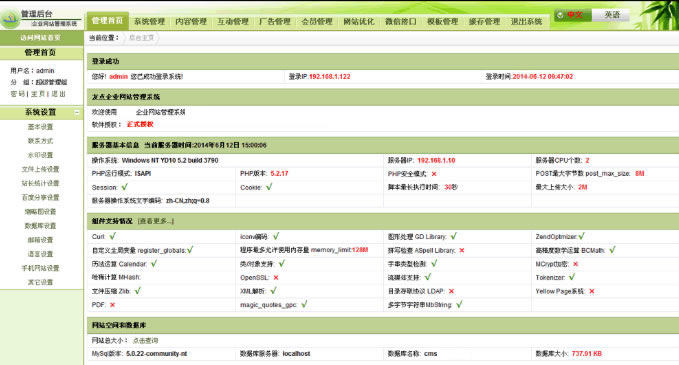Click the database size 737.91 KB
Screen dimensions: 679x365
pos(587,354)
